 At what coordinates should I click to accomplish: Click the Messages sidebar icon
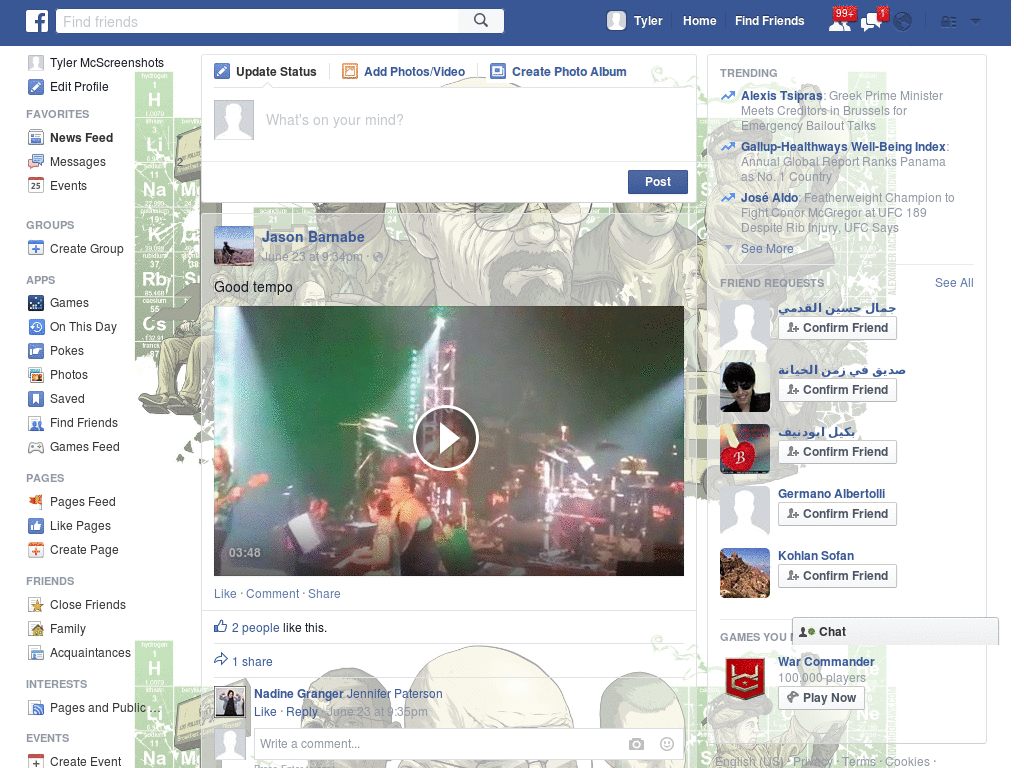(36, 162)
